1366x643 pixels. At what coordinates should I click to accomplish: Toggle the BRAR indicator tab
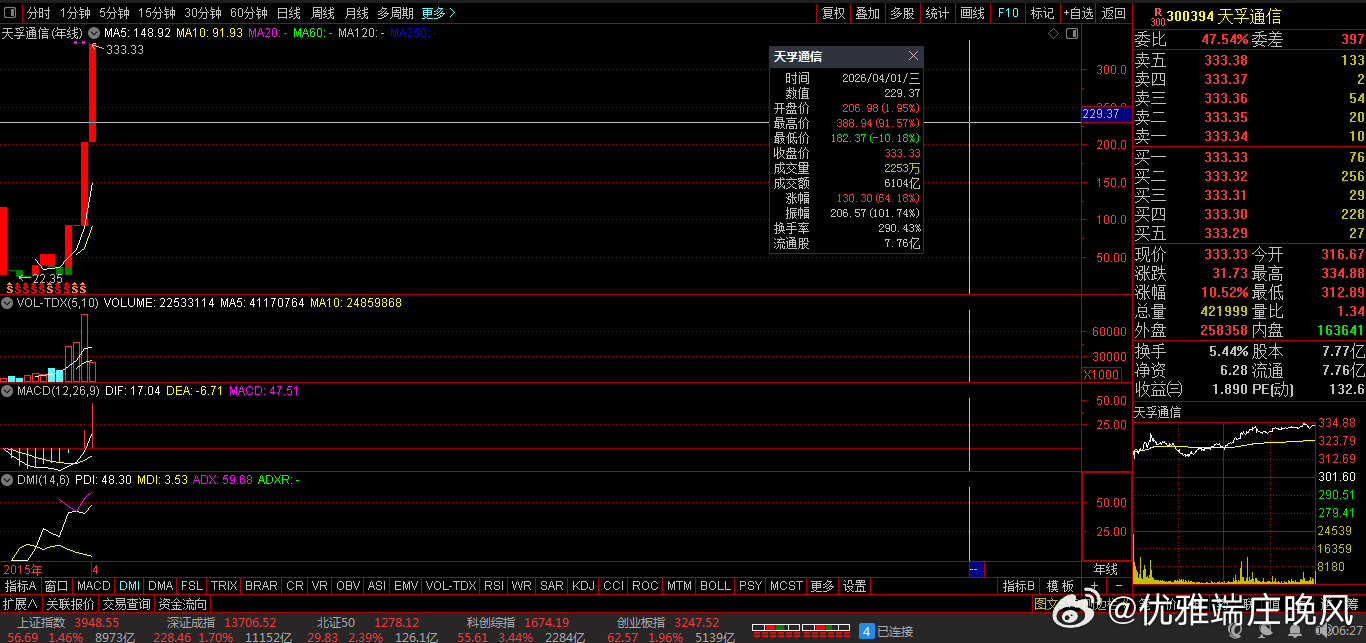pyautogui.click(x=261, y=586)
